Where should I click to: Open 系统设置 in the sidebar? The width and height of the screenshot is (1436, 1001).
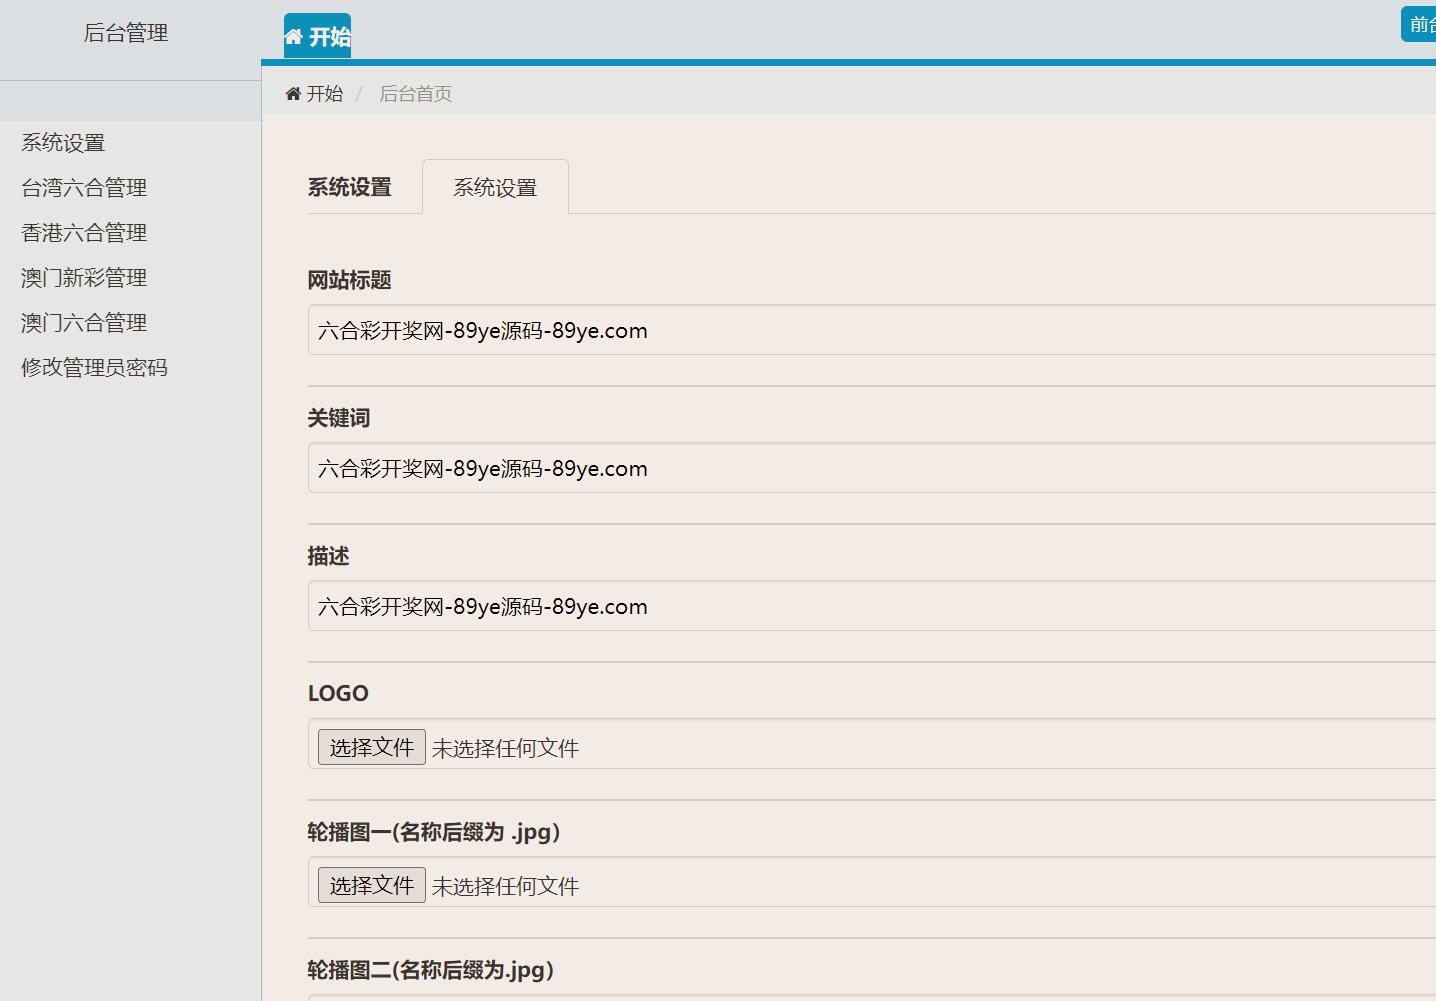[x=63, y=143]
